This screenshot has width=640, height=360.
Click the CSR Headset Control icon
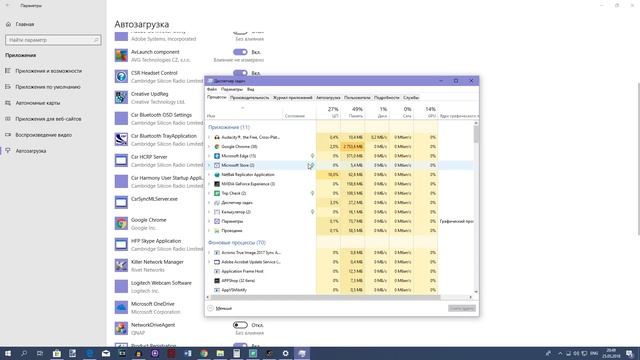(x=121, y=76)
